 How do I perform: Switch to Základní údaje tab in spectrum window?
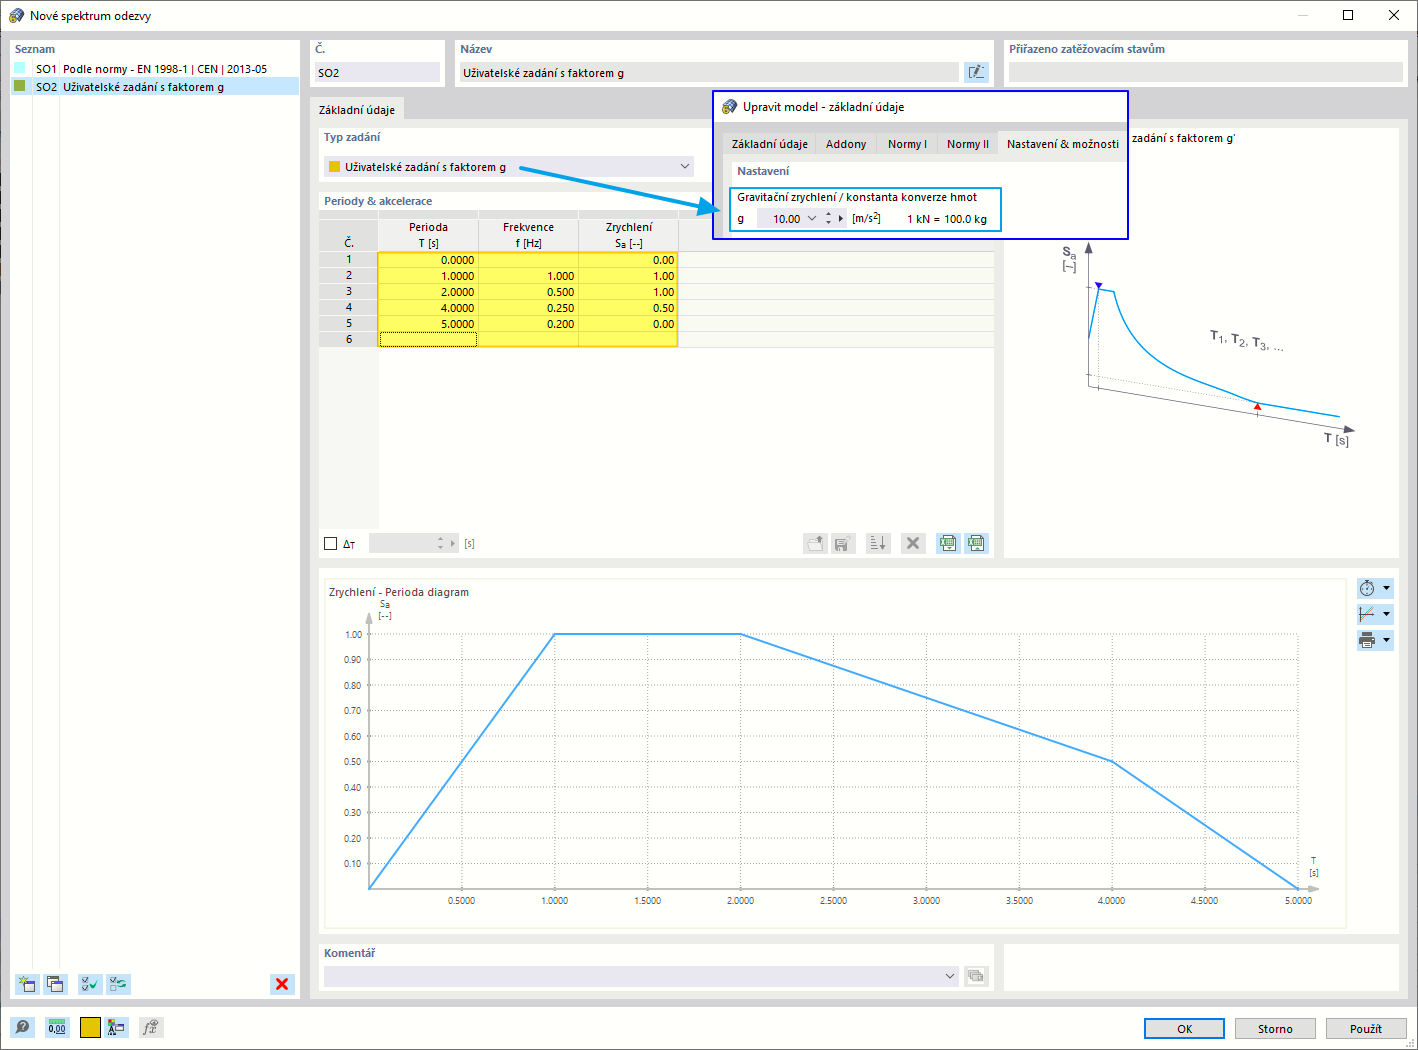point(357,110)
